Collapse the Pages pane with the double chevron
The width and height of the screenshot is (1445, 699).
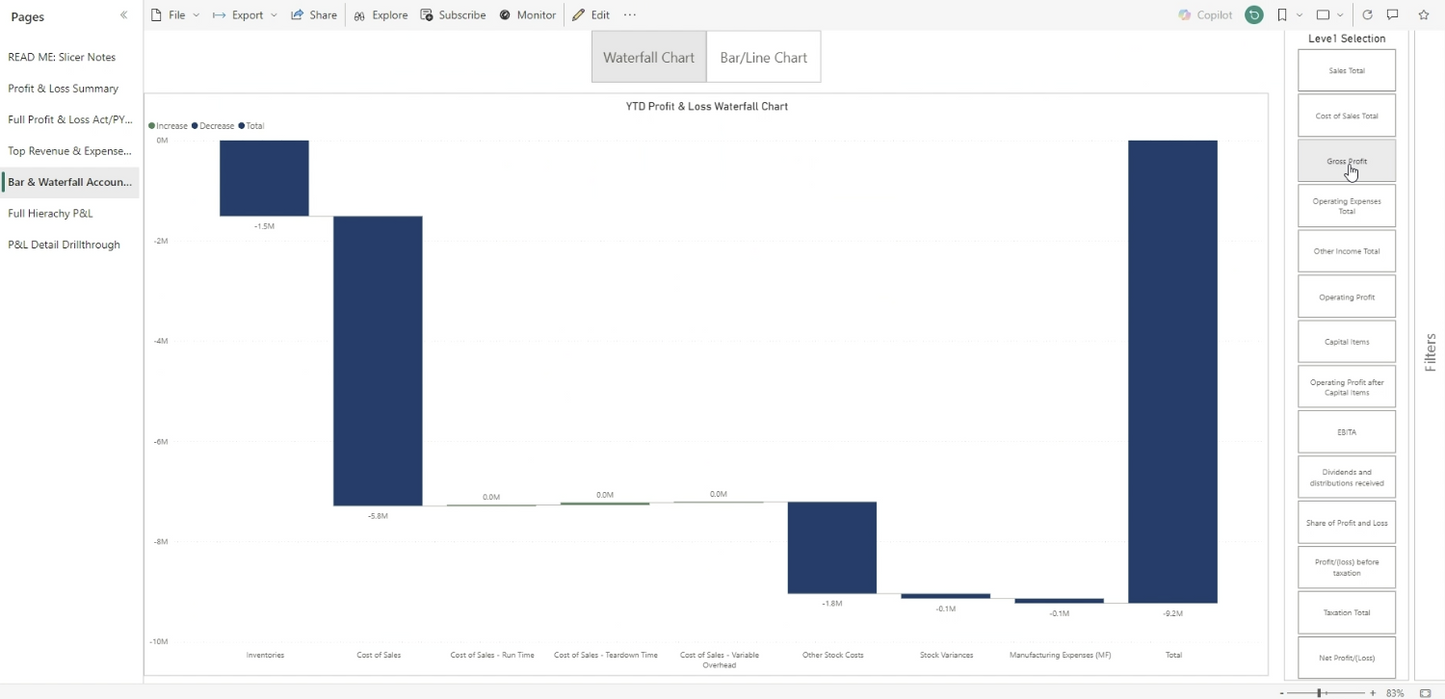coord(124,16)
